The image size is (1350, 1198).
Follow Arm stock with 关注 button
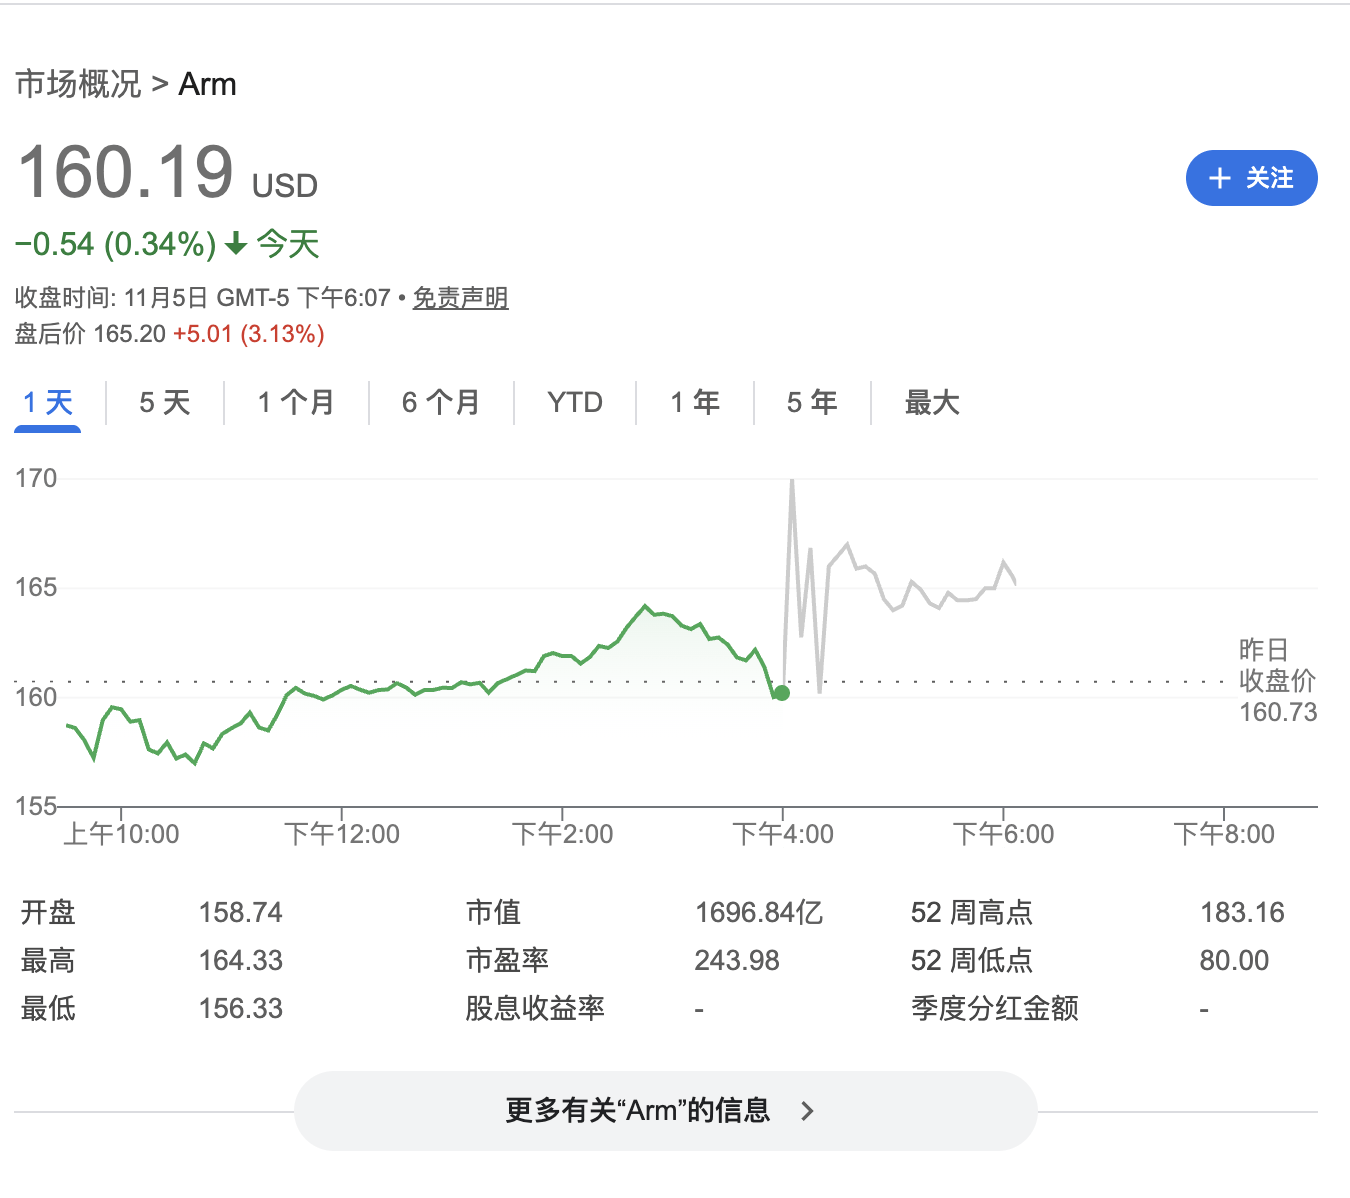(x=1251, y=179)
